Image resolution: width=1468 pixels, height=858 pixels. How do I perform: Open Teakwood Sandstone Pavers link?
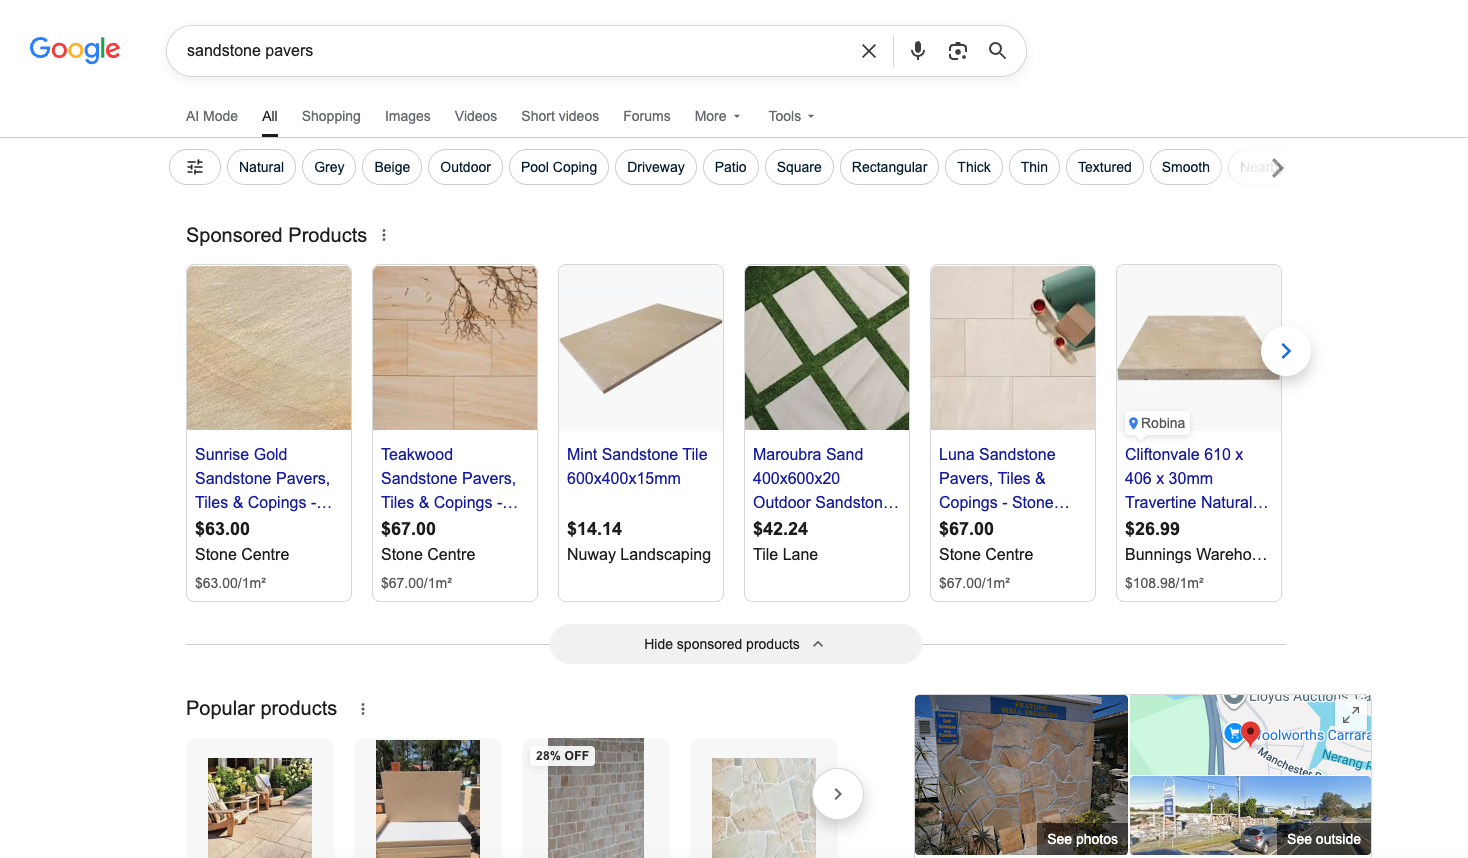click(x=450, y=478)
